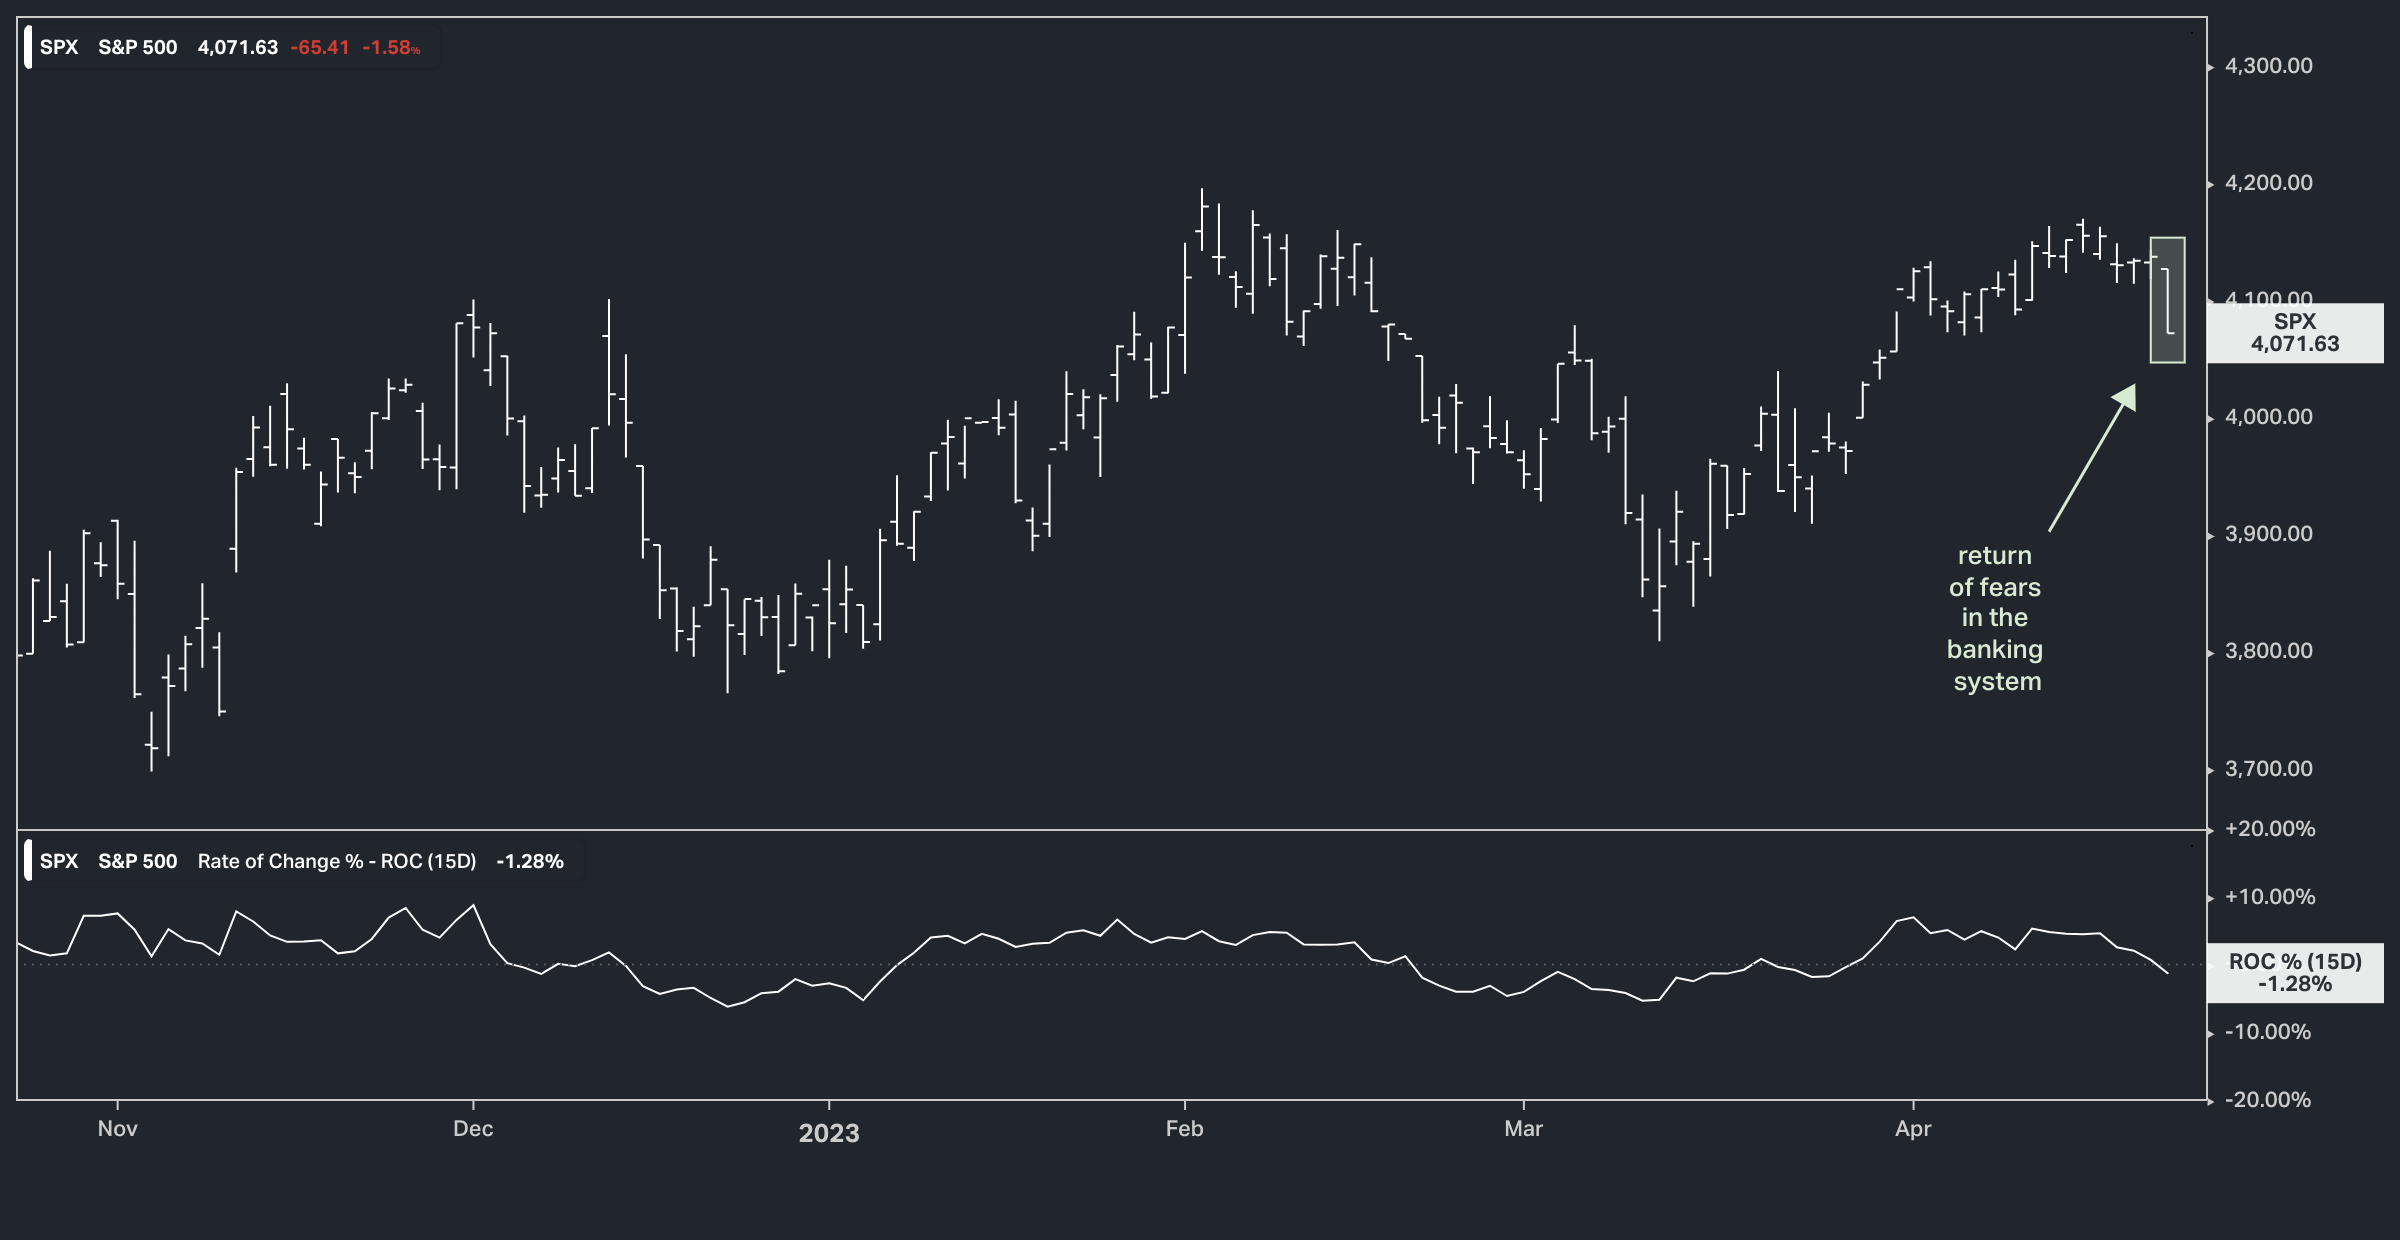
Task: Click the ROC % (15D) -1.28% axis label
Action: click(2295, 973)
